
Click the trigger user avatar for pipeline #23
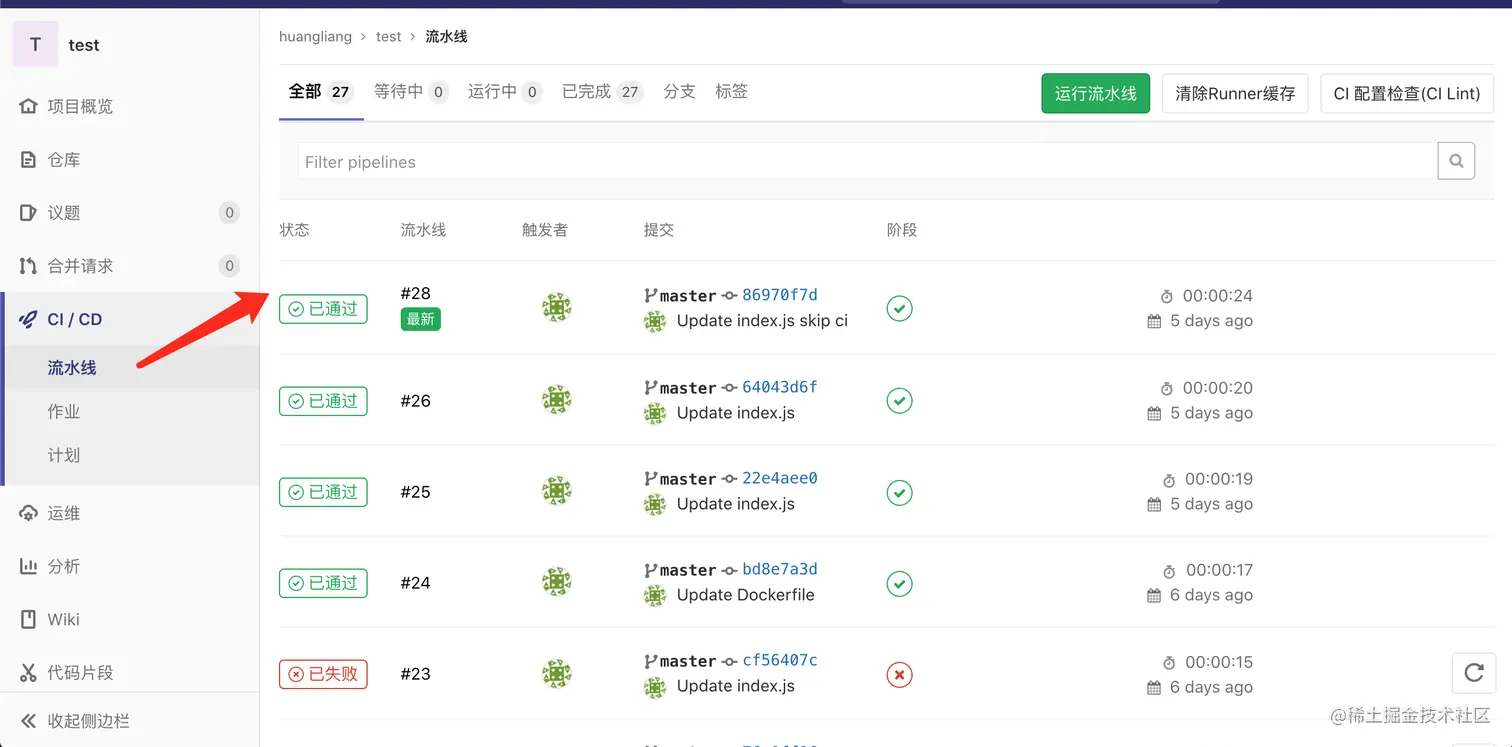coord(556,674)
